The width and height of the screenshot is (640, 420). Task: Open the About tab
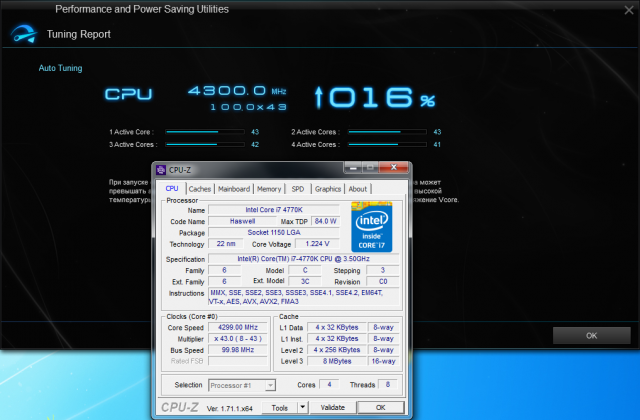pos(358,189)
